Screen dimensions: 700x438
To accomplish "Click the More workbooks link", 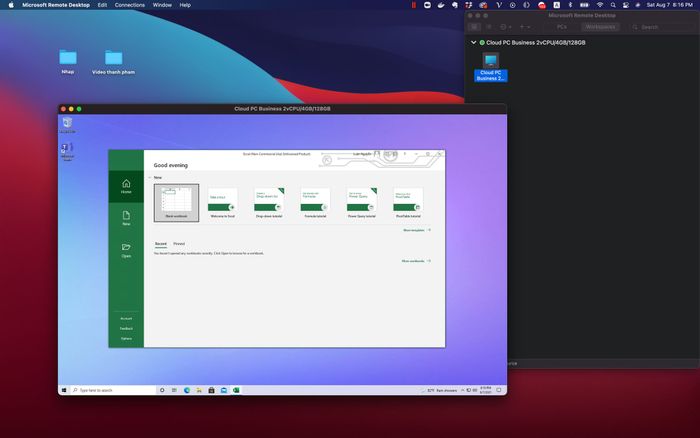I will 416,261.
